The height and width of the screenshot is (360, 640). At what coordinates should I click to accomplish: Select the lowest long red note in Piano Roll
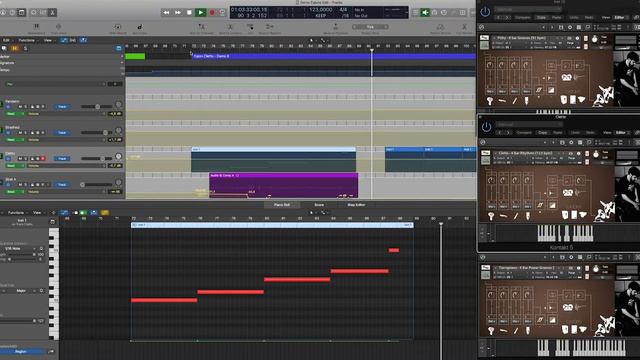164,300
